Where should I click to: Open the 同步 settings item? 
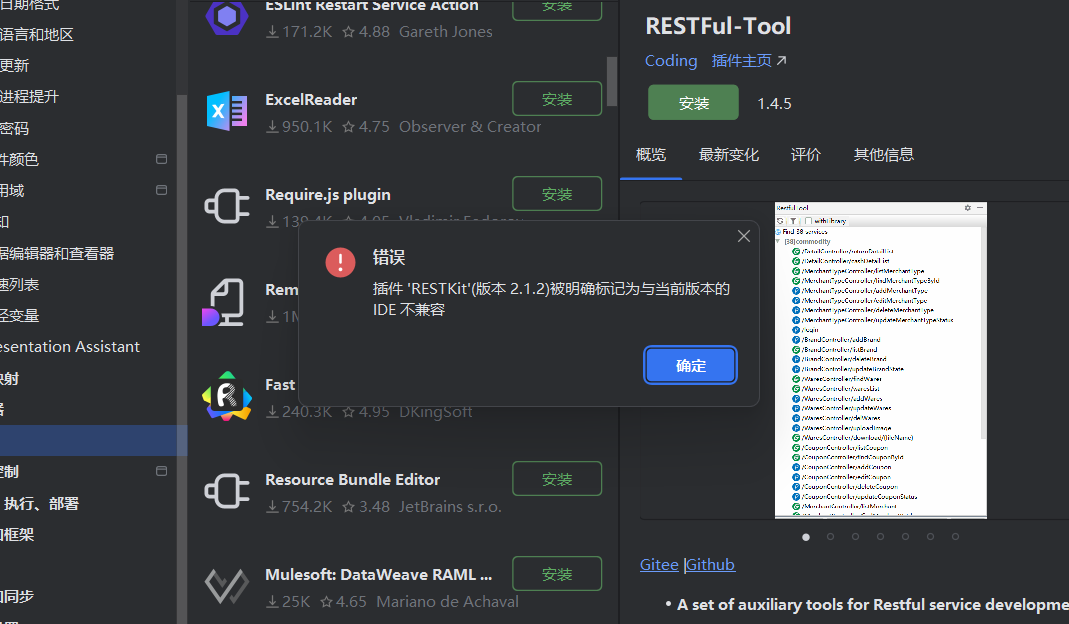(x=17, y=597)
